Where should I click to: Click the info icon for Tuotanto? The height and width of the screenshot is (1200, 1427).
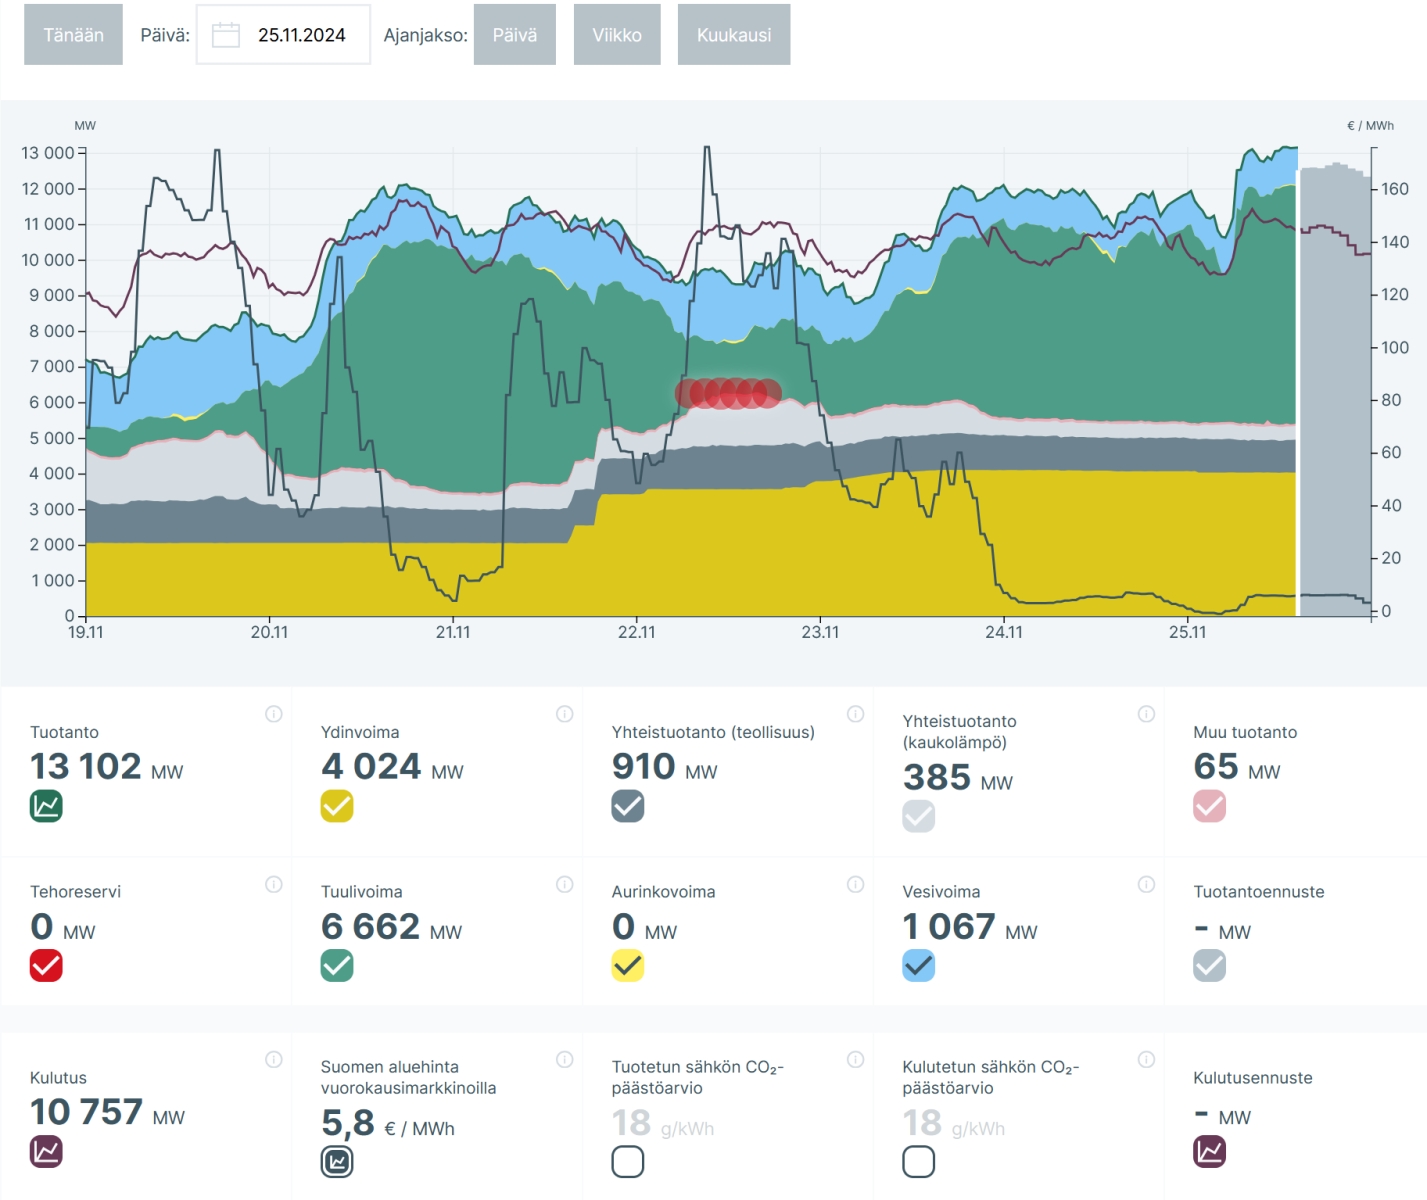[273, 714]
